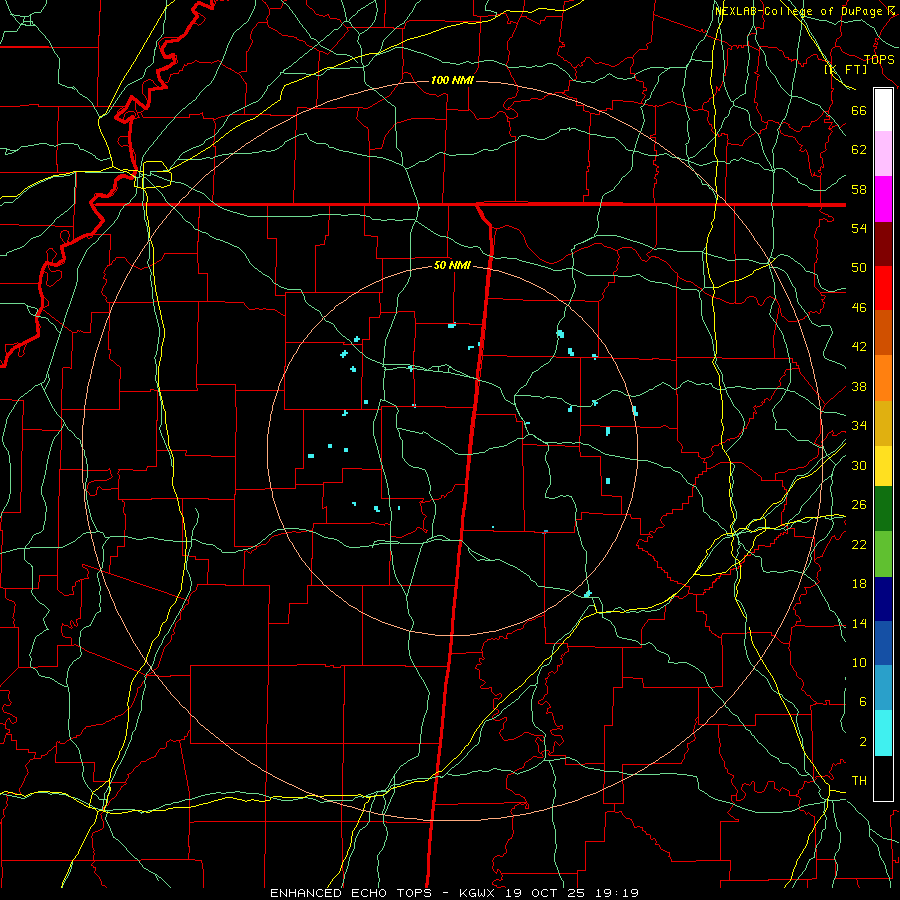Click the 'TH' threshold legend label
Viewport: 900px width, 900px height.
pyautogui.click(x=859, y=781)
